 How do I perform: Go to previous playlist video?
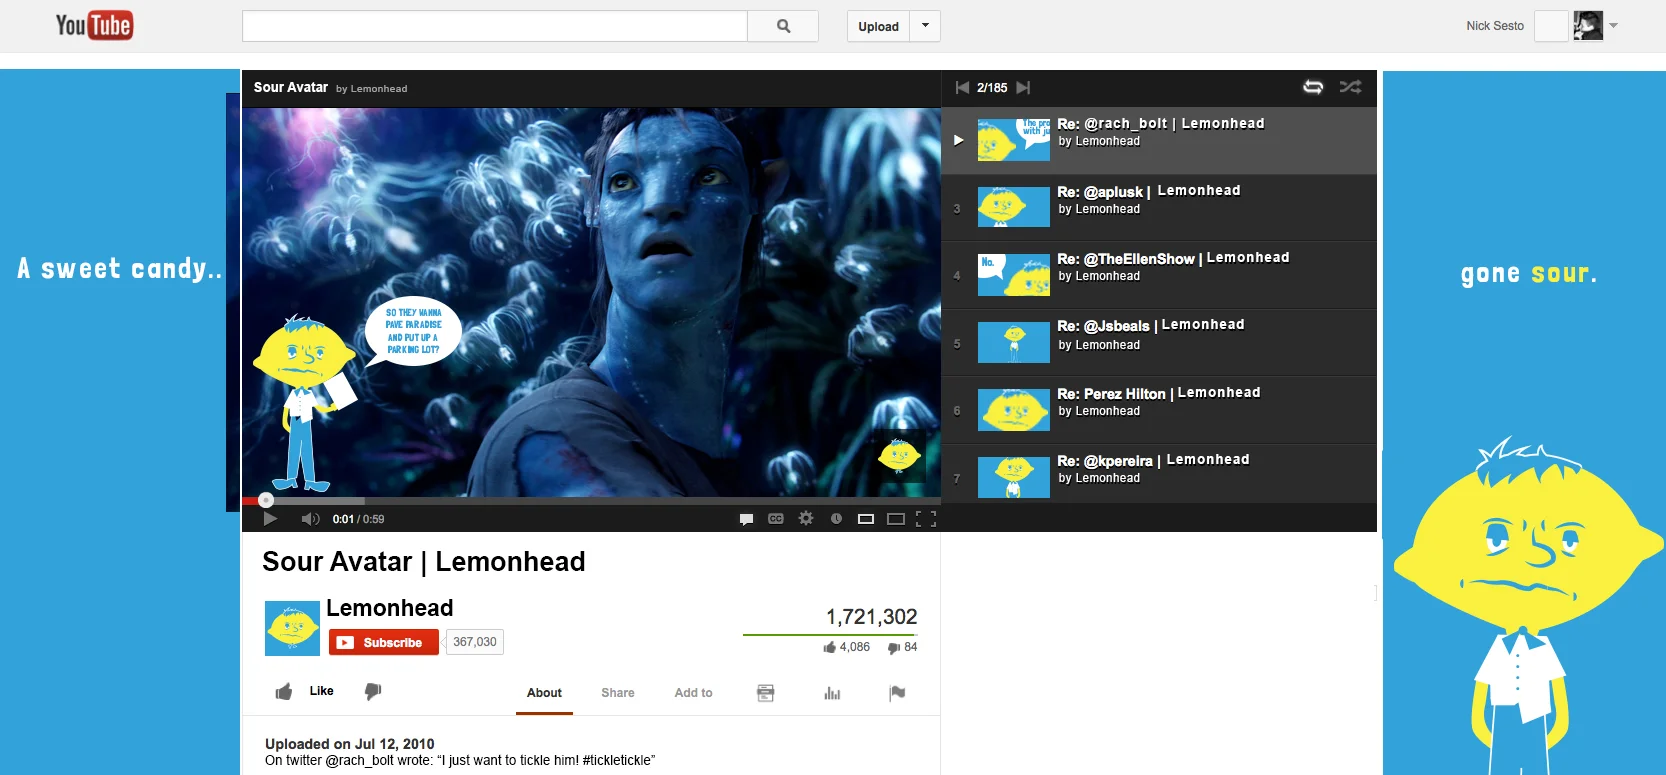pyautogui.click(x=962, y=88)
